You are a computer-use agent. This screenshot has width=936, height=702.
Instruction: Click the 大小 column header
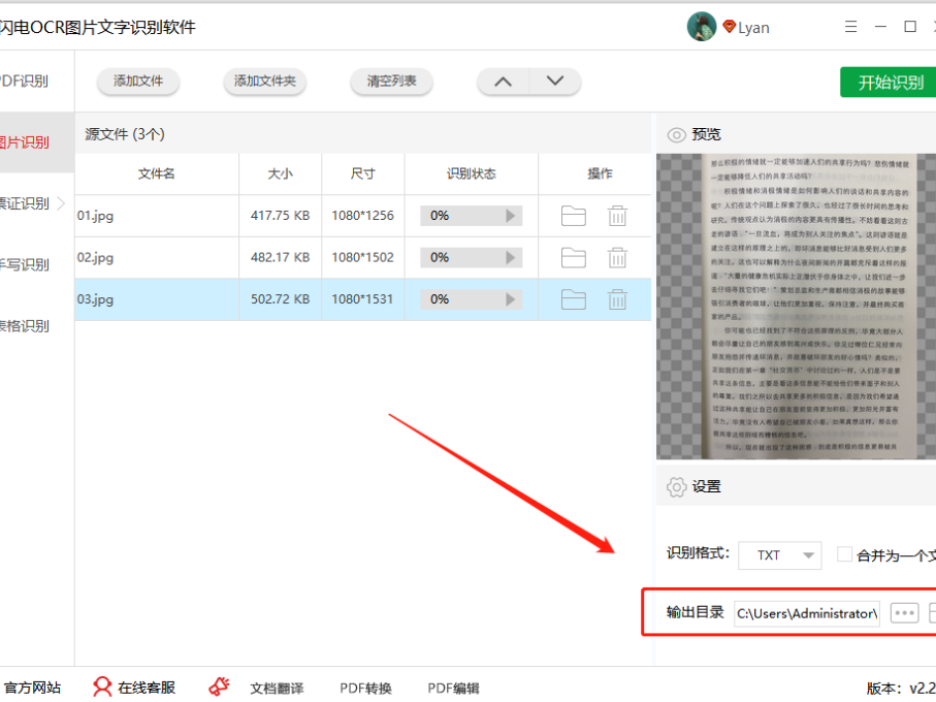280,174
